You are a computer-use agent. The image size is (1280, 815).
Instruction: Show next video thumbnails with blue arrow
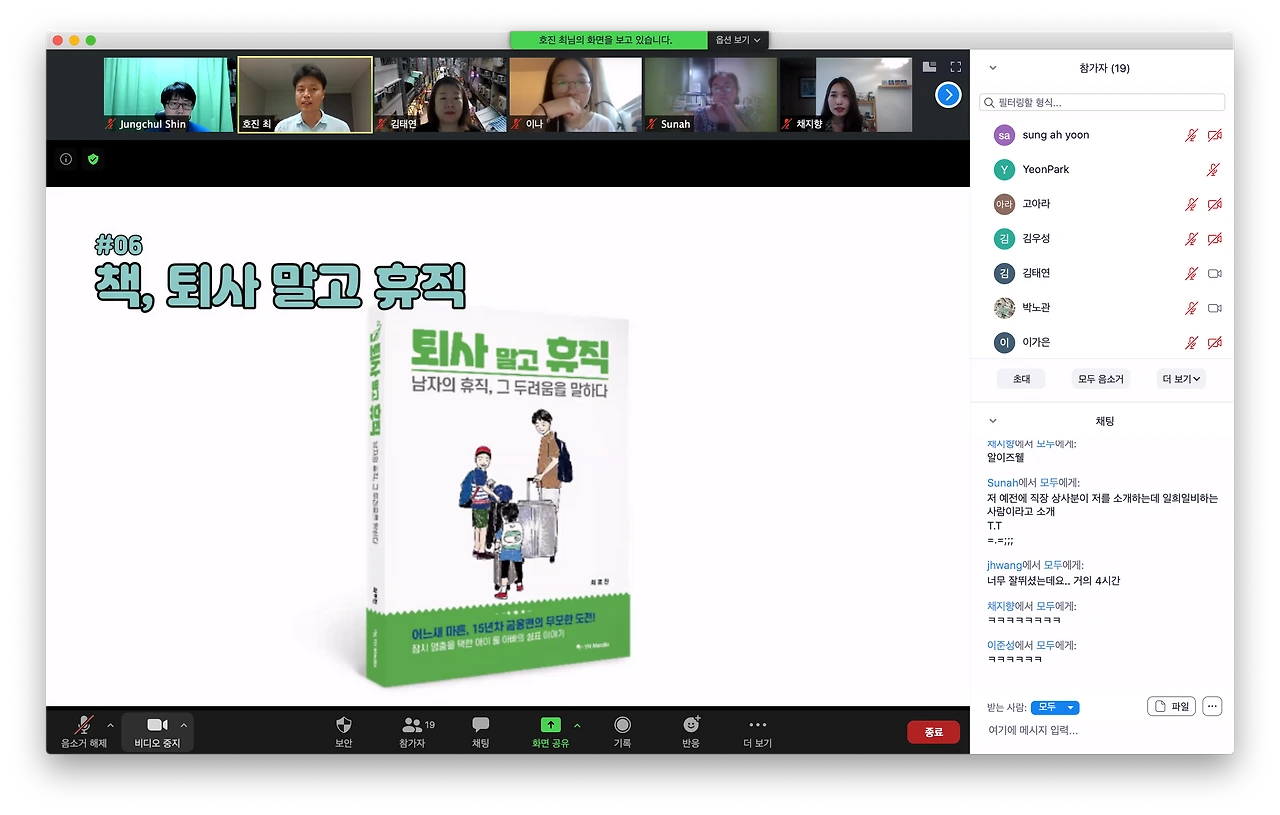coord(948,95)
